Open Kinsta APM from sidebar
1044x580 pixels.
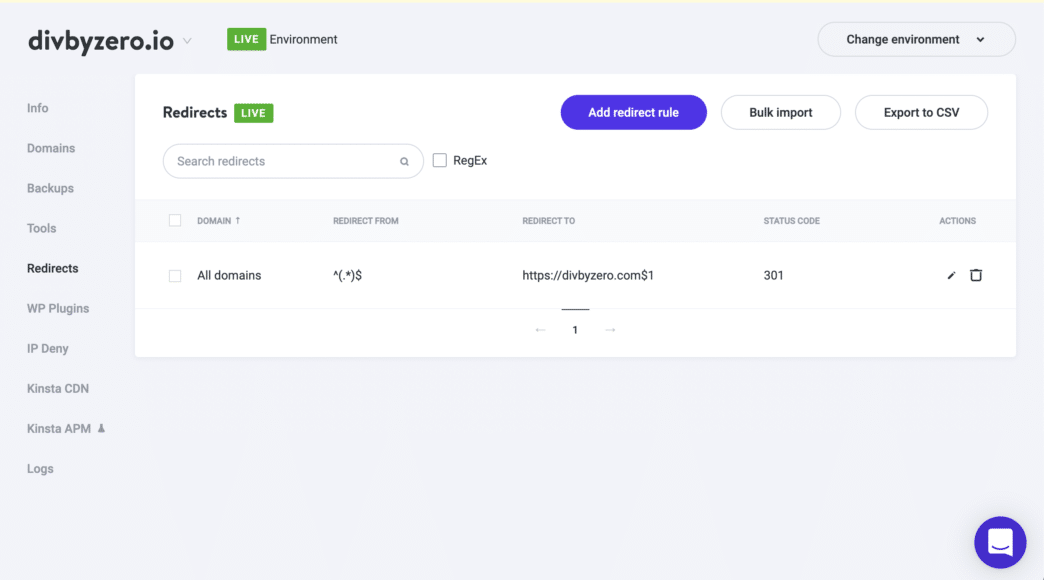coord(59,428)
